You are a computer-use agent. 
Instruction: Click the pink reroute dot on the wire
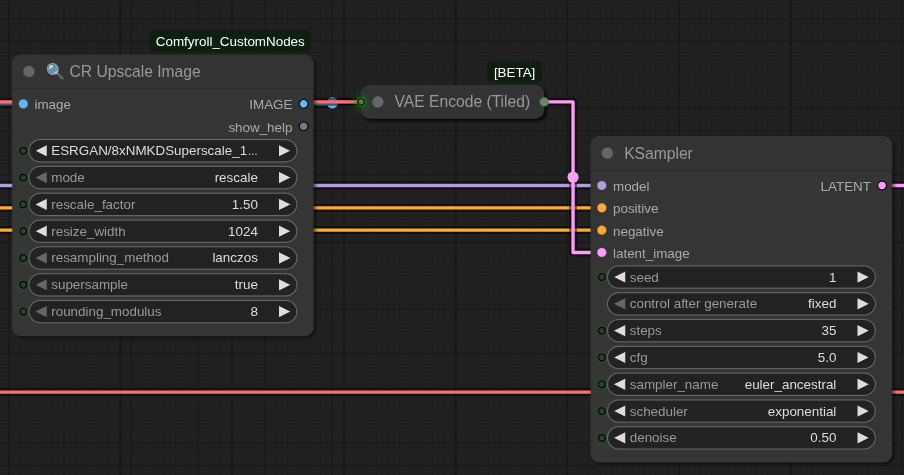pyautogui.click(x=573, y=177)
